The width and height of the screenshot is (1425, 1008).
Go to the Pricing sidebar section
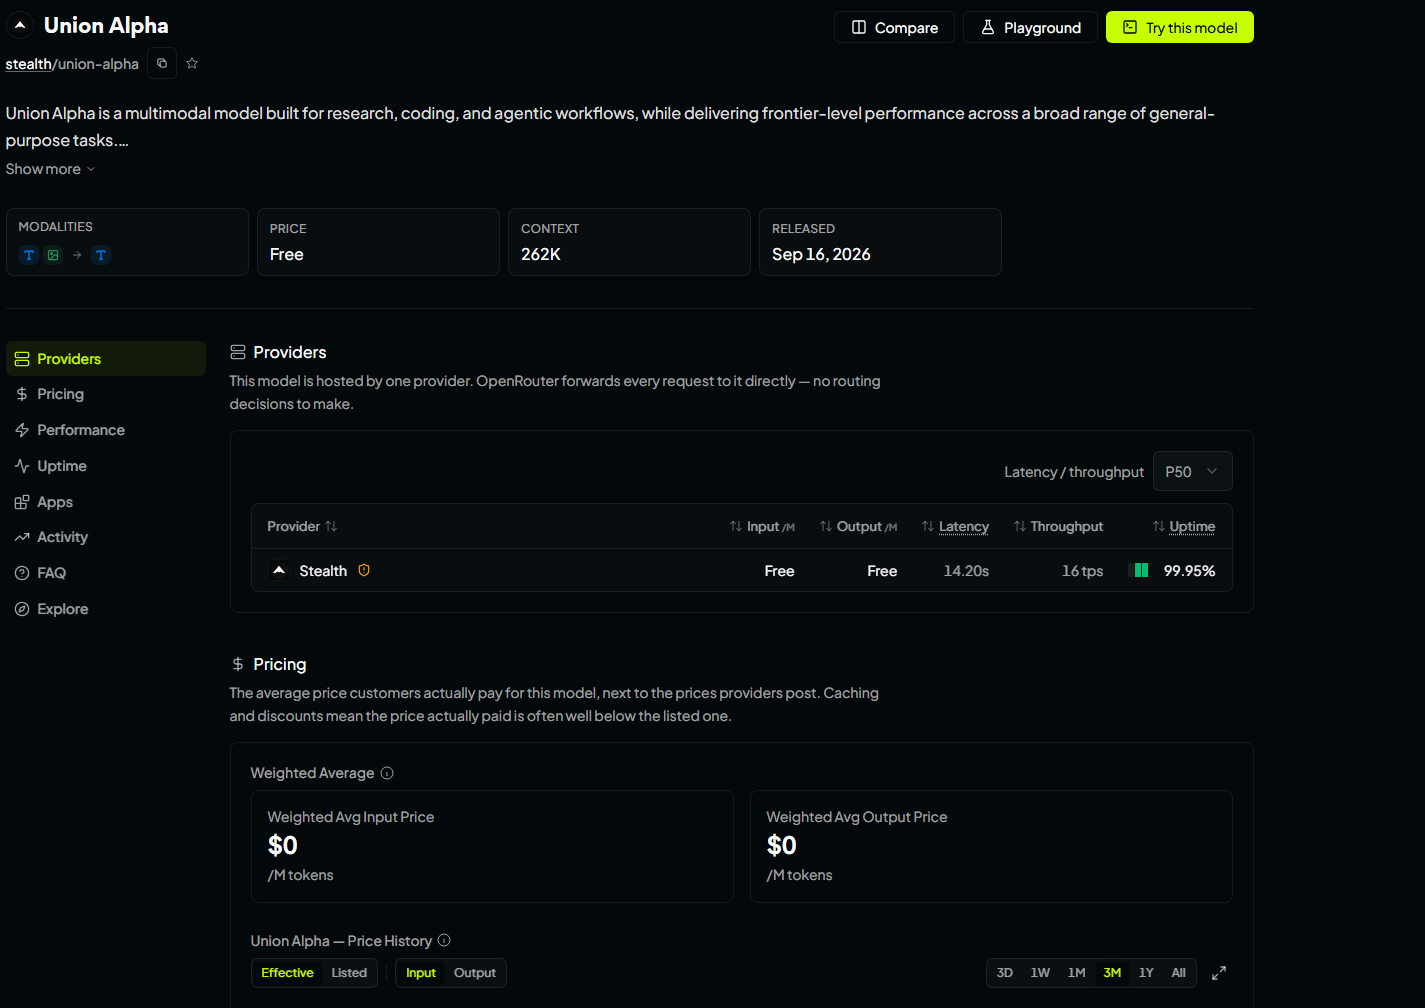106,394
